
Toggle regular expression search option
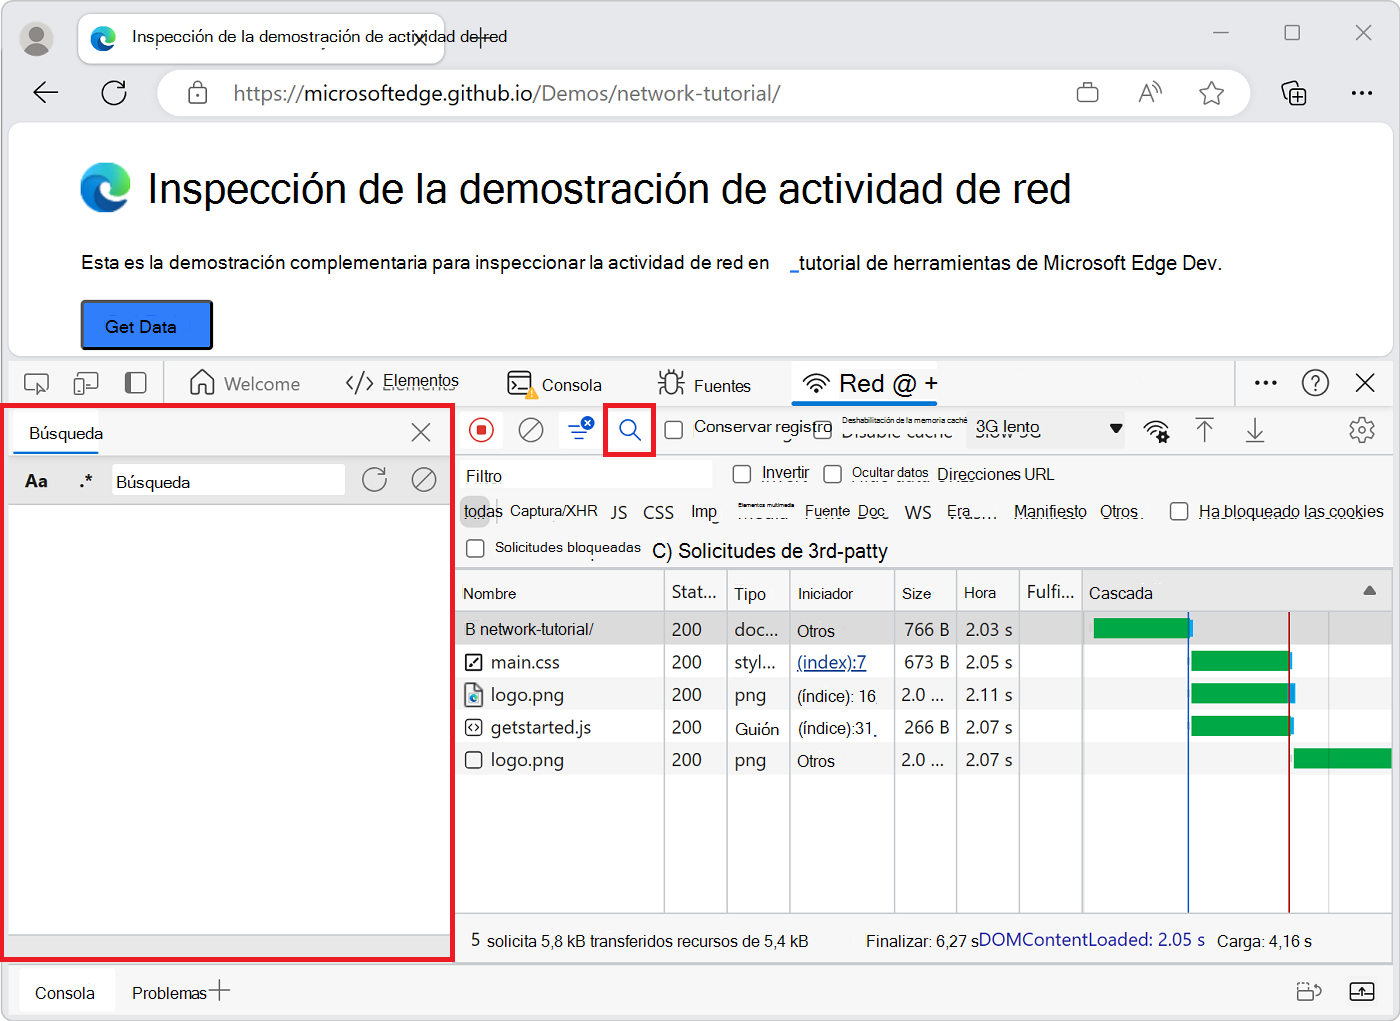coord(86,481)
